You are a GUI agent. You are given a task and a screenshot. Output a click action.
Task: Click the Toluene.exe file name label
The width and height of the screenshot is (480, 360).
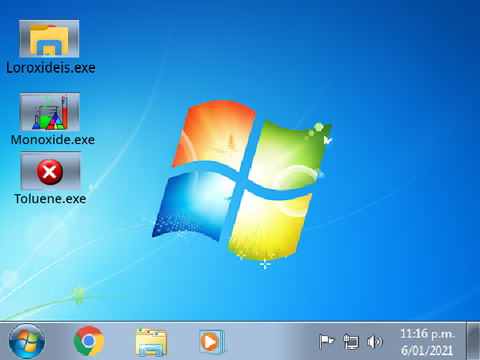(50, 199)
